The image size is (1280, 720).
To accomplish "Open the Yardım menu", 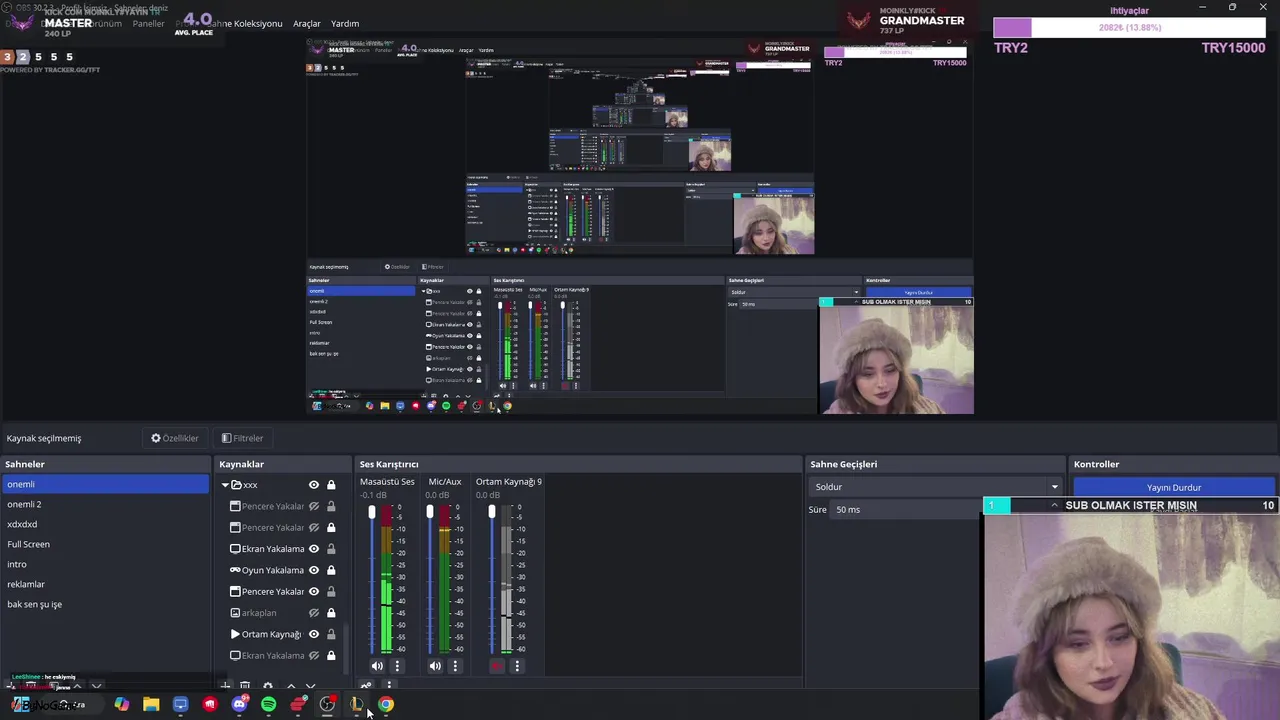I will pos(345,23).
